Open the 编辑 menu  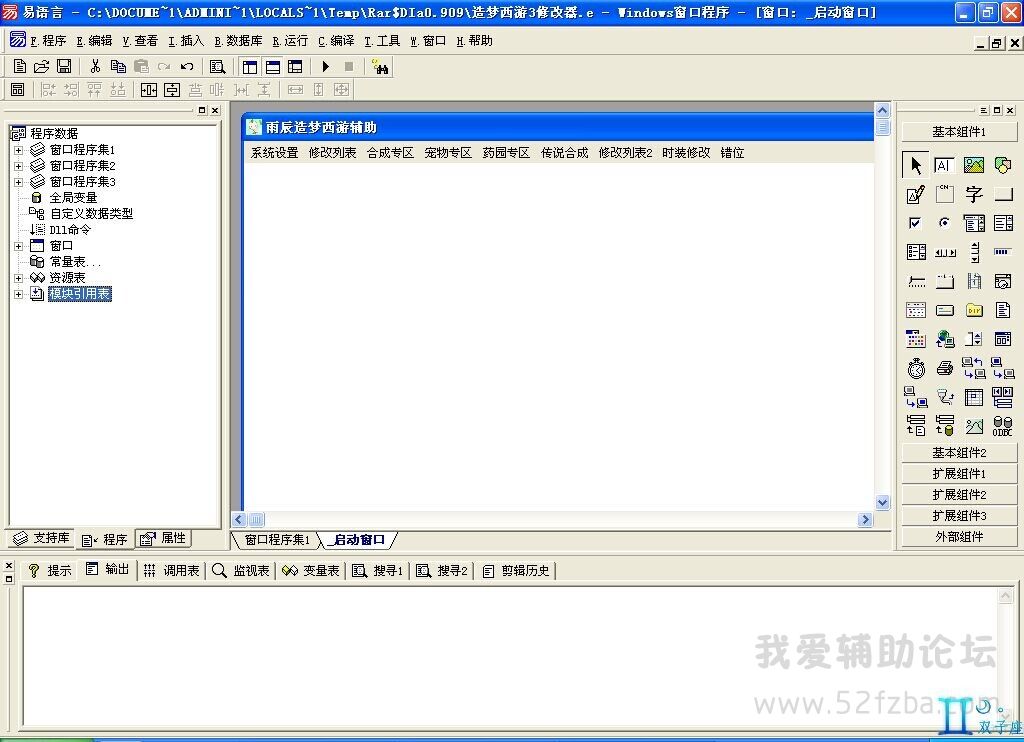tap(94, 41)
